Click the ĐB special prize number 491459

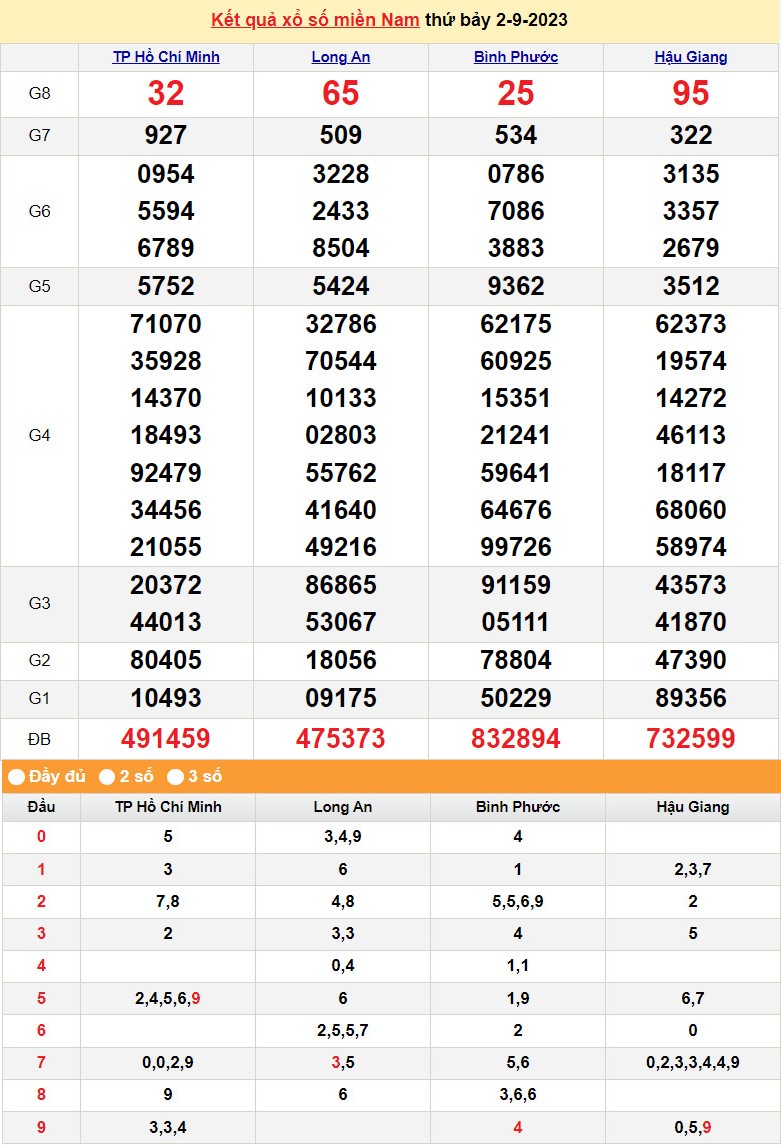coord(166,739)
